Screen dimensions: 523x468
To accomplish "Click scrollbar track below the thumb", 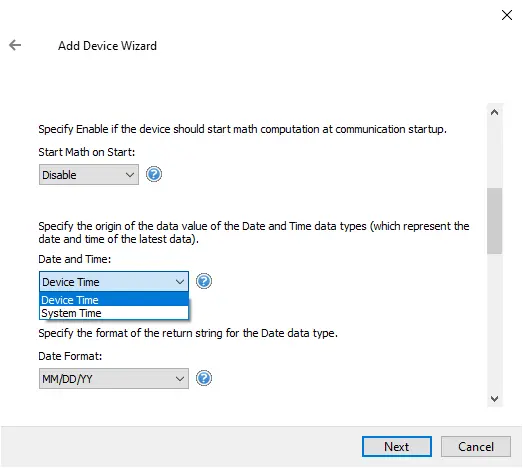I will pos(494,322).
